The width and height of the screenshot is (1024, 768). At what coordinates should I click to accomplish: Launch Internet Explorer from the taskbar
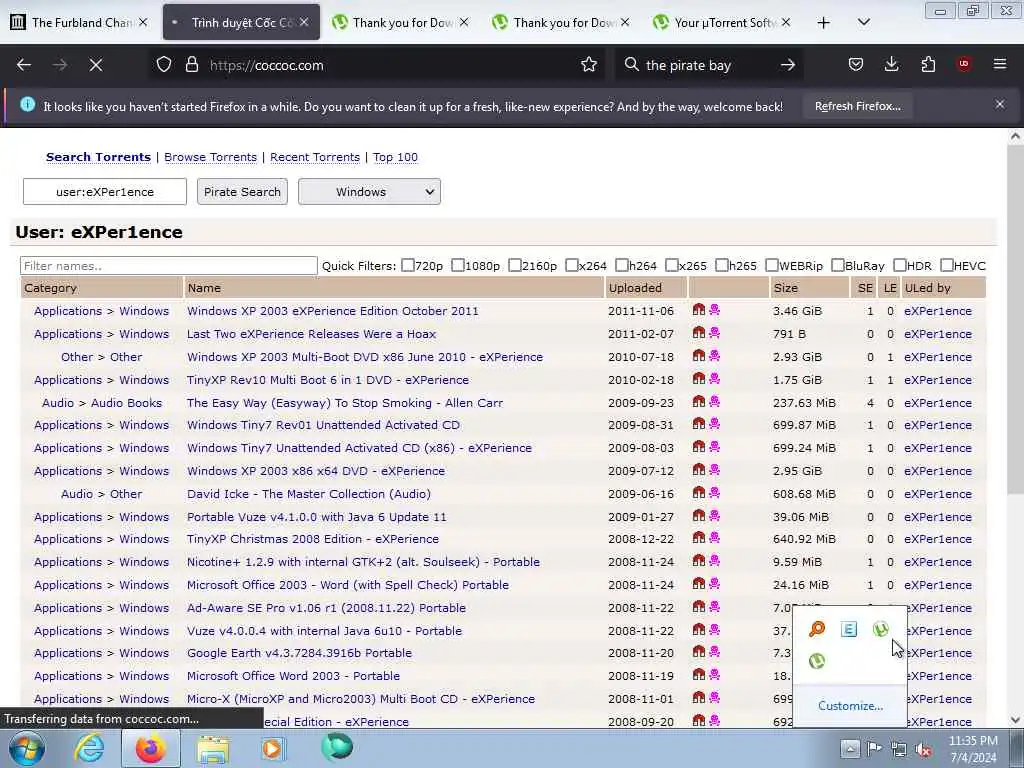89,749
